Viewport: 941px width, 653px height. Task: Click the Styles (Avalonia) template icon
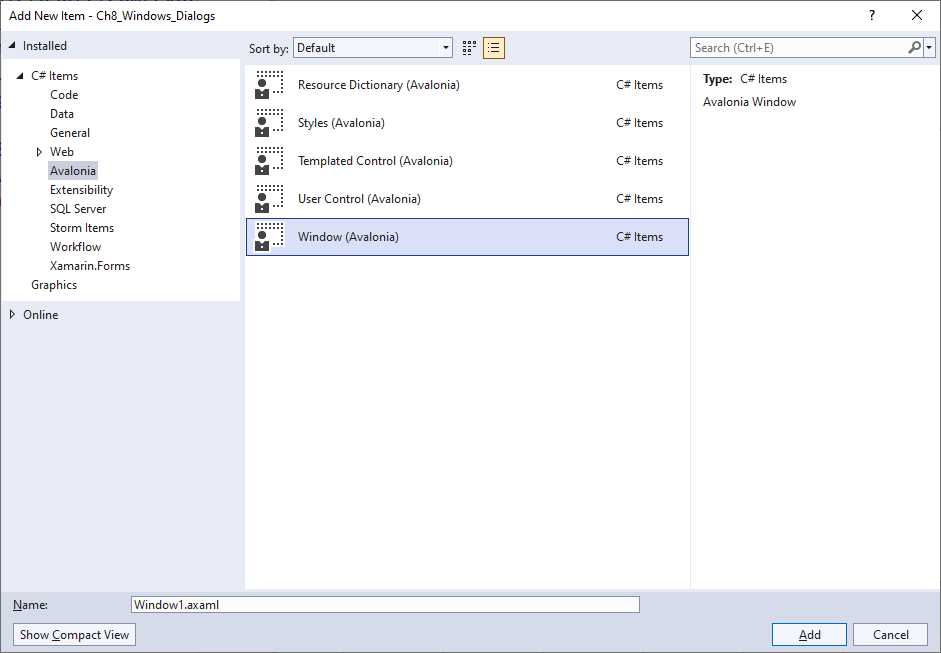click(269, 122)
